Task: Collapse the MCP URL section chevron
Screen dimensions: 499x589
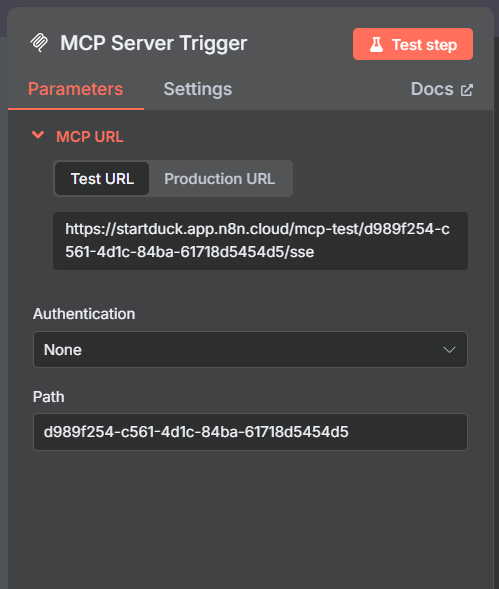Action: [38, 135]
